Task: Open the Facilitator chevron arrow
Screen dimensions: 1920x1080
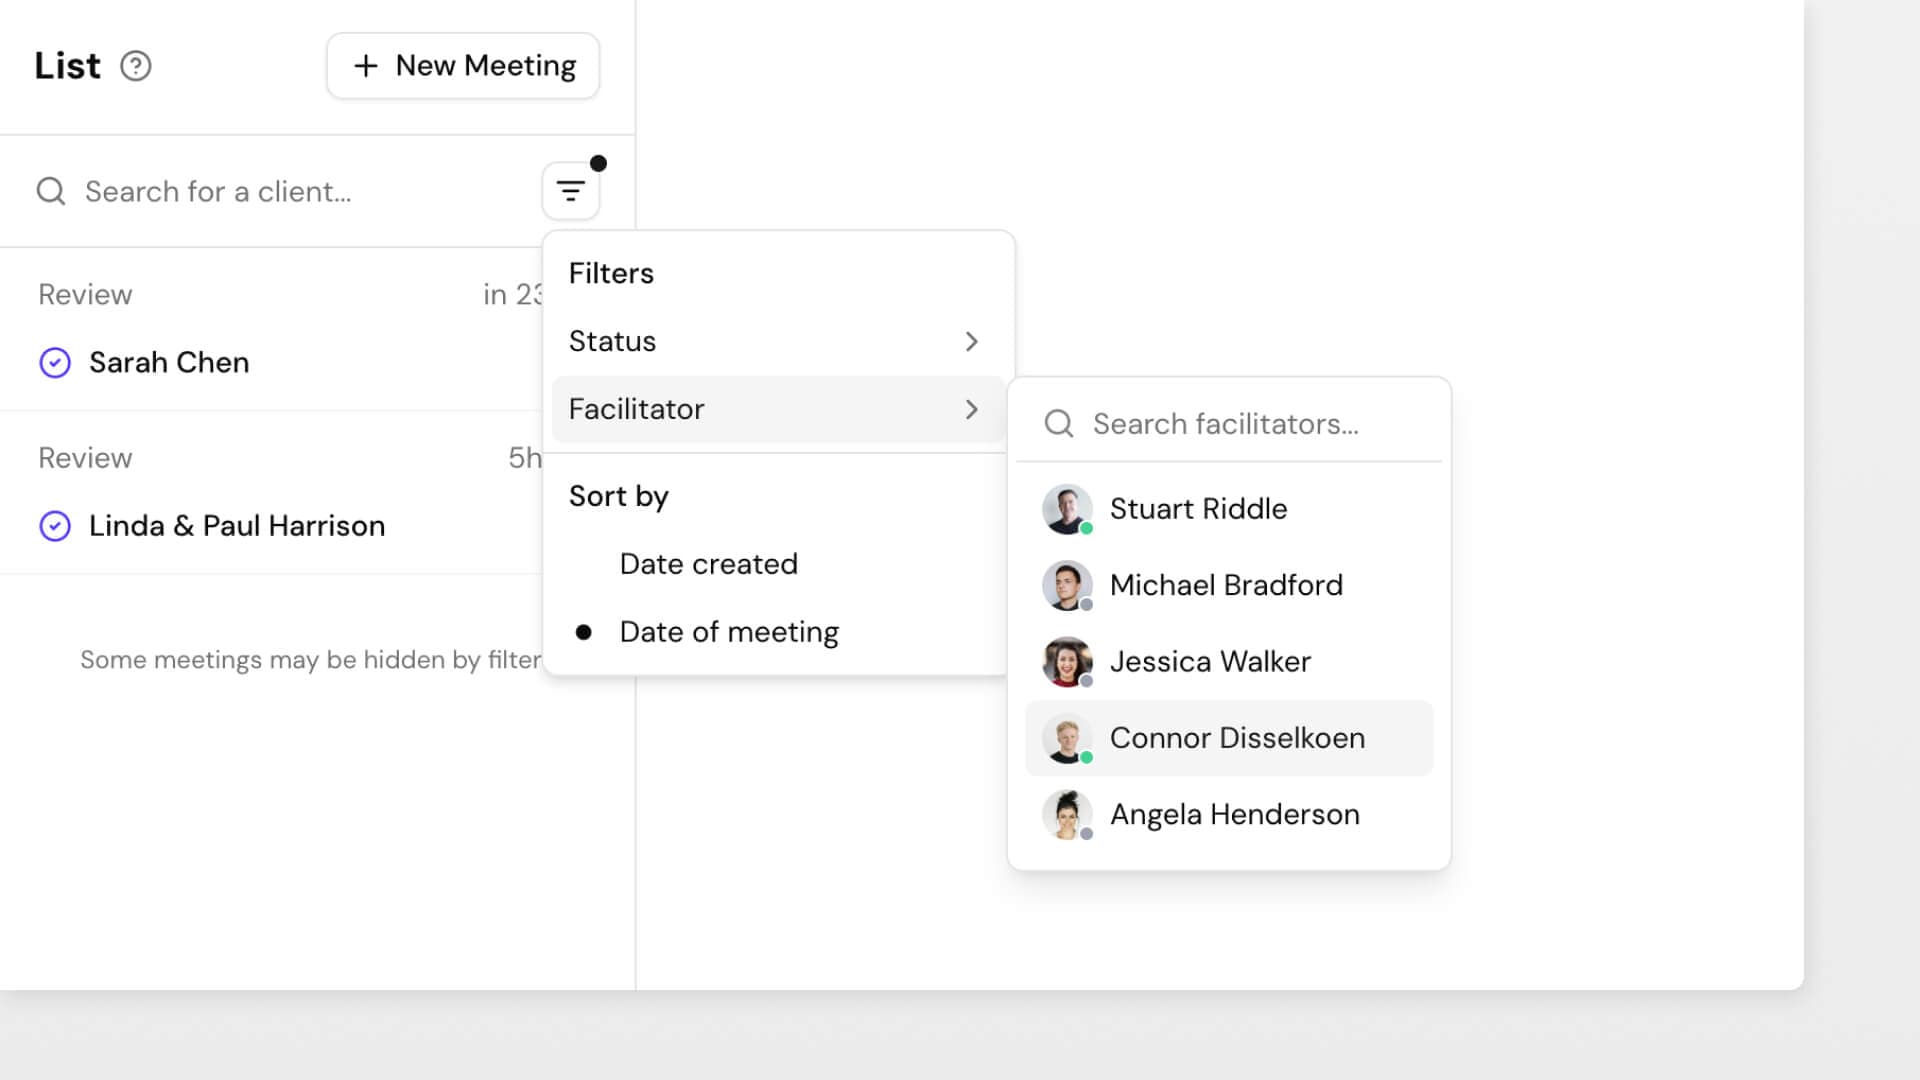Action: (971, 409)
